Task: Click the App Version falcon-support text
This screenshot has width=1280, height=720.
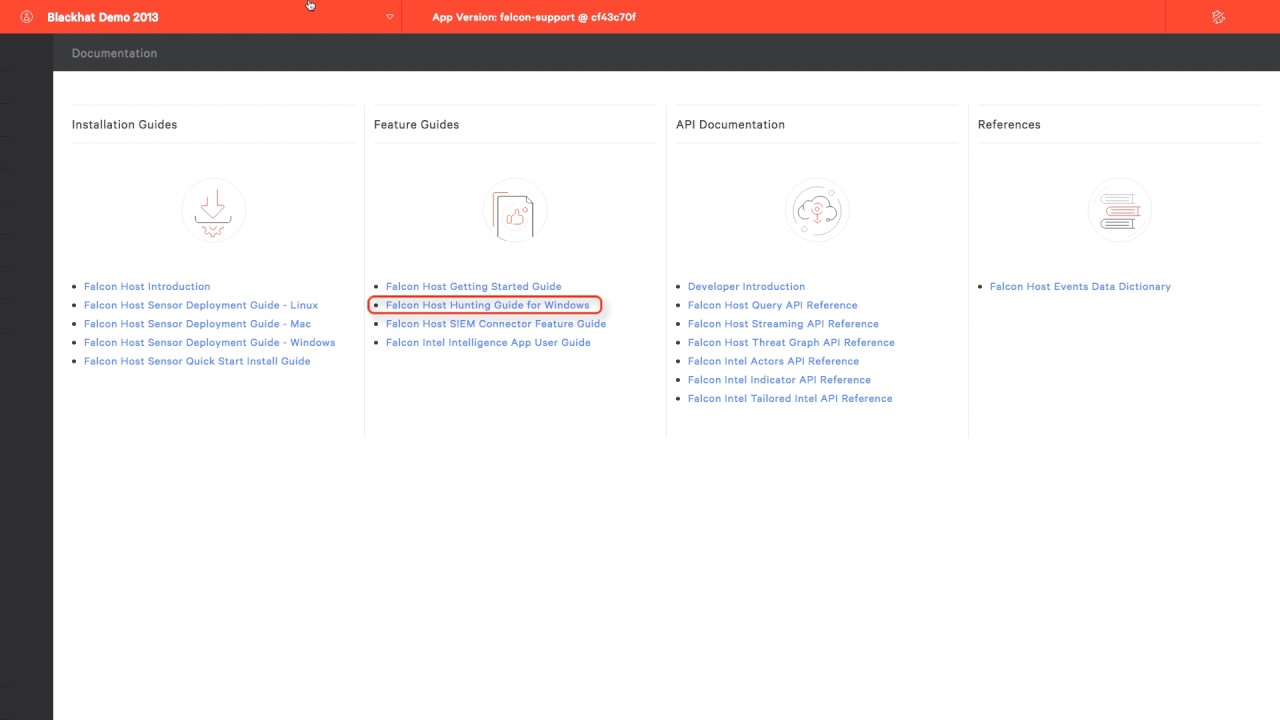Action: pos(534,17)
